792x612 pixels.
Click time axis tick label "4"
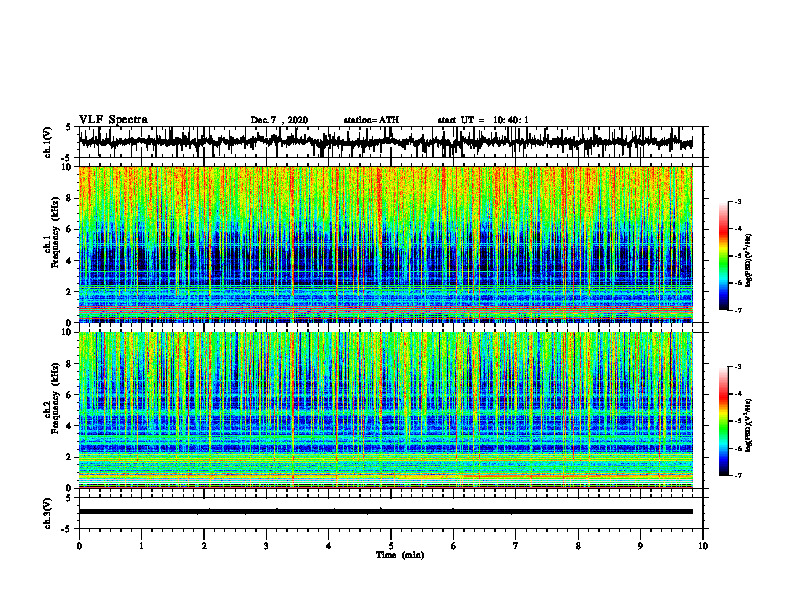[328, 546]
